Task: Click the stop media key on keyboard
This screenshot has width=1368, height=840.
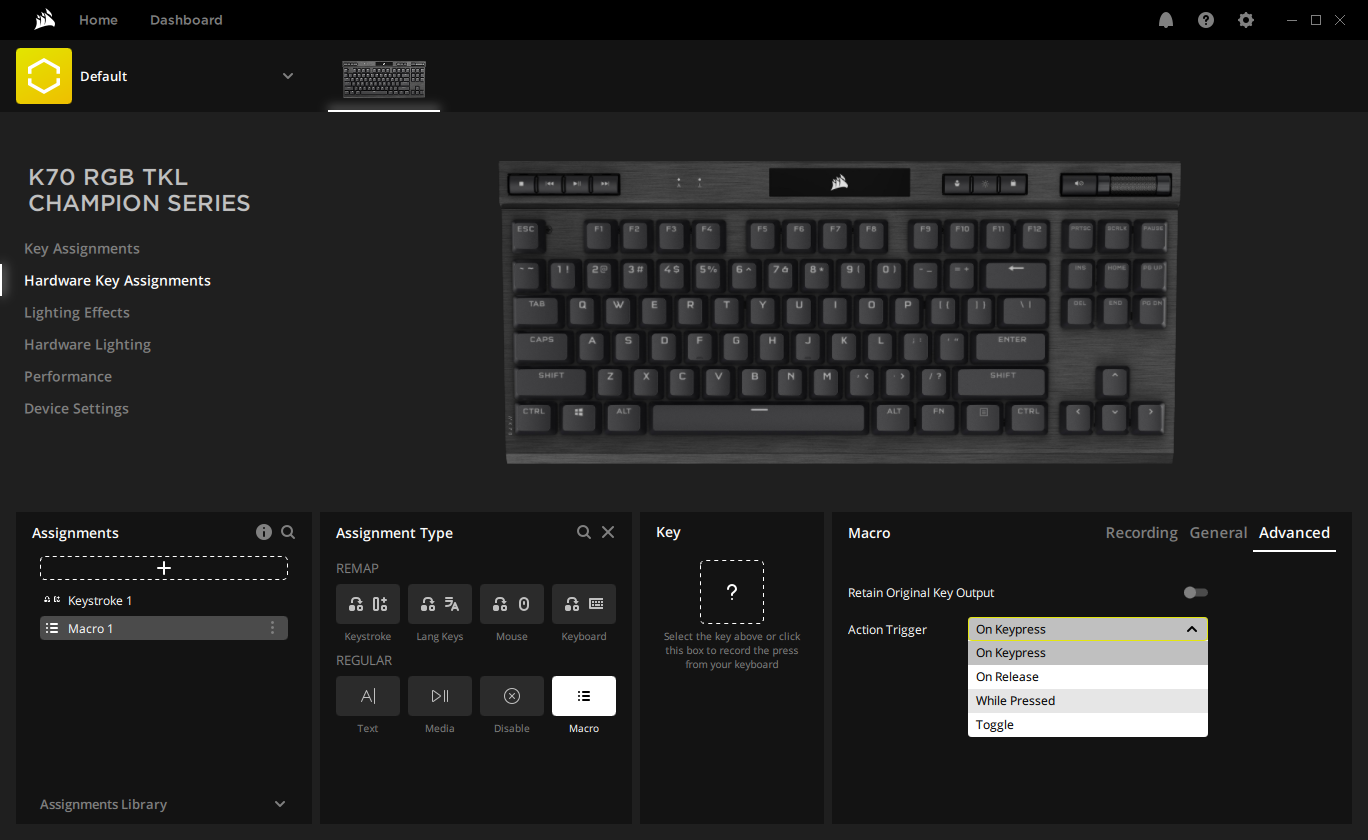Action: (522, 184)
